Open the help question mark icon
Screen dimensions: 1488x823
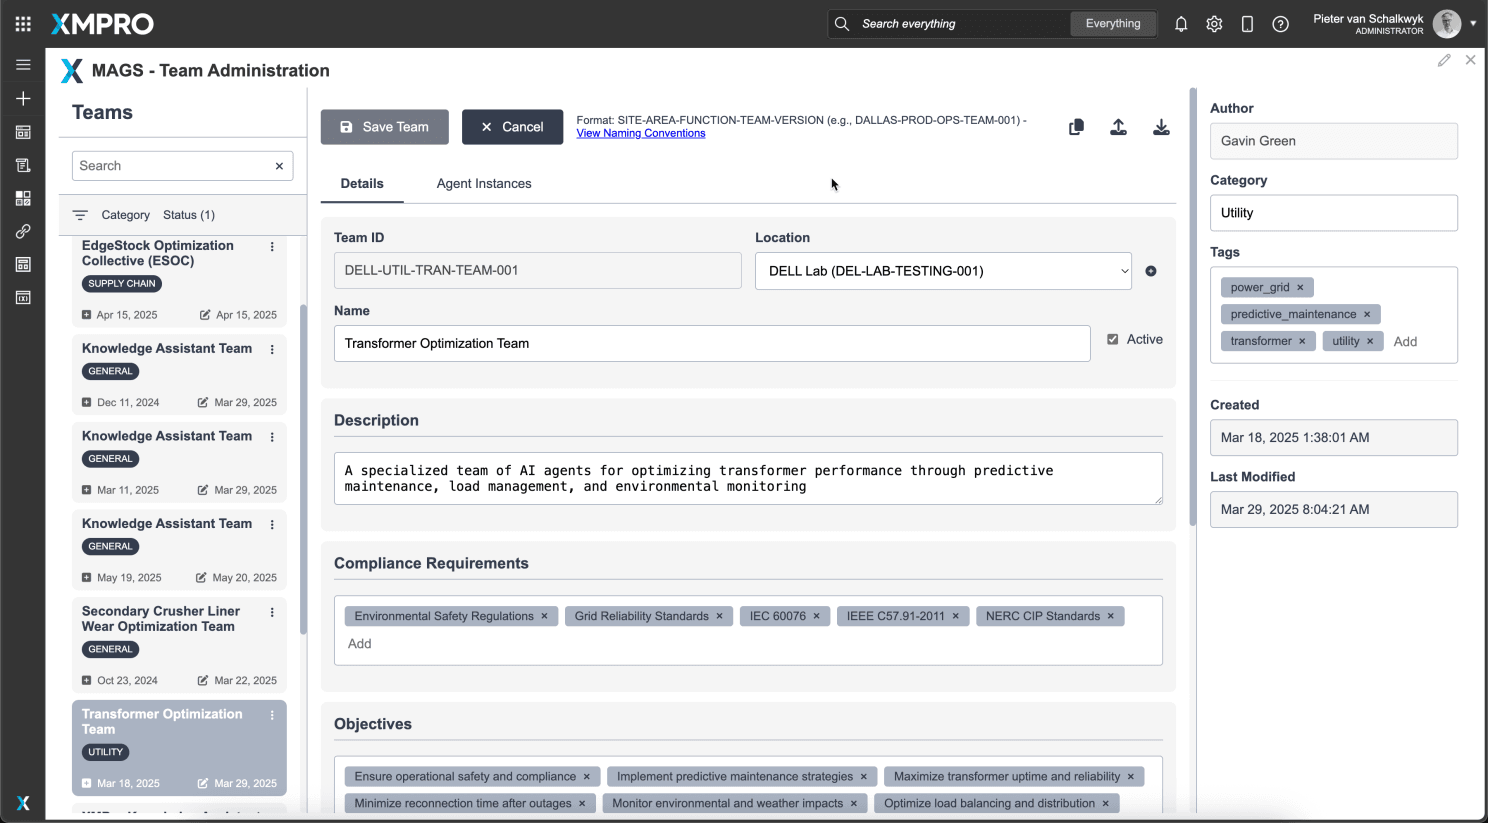(1280, 24)
